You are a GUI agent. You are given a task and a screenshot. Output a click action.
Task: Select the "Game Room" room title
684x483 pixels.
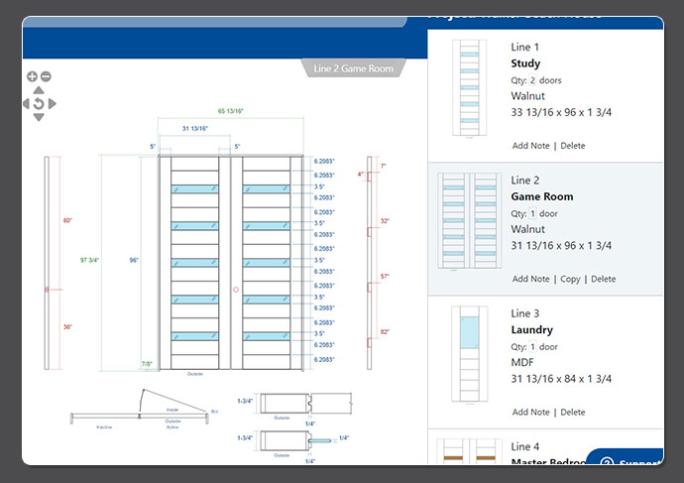click(542, 197)
